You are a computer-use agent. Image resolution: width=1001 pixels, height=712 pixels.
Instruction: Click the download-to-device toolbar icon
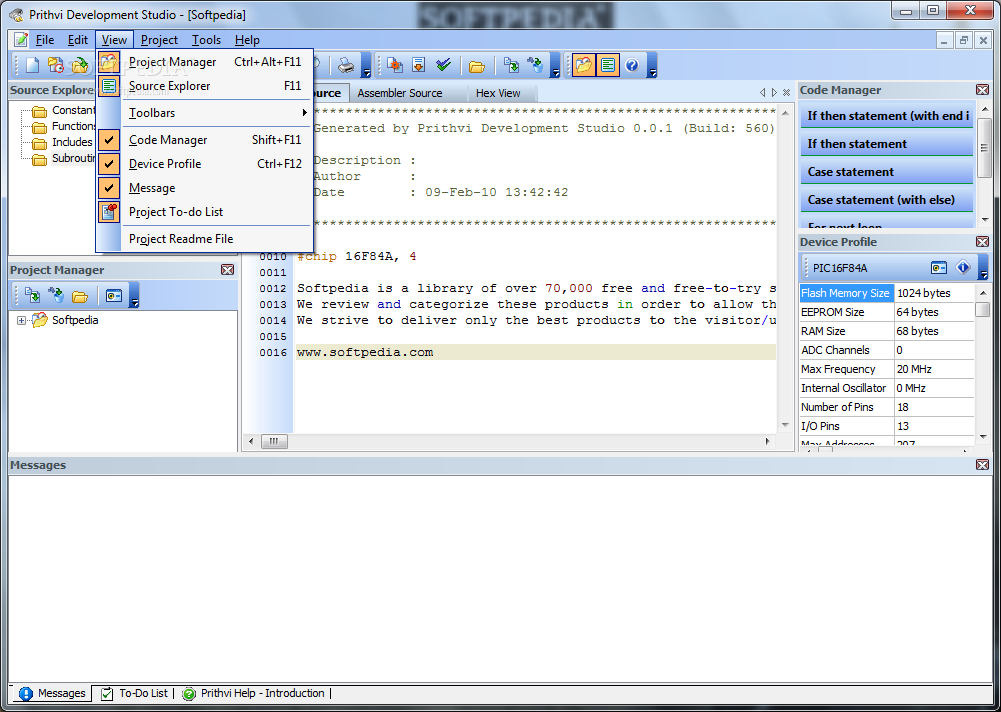point(419,65)
